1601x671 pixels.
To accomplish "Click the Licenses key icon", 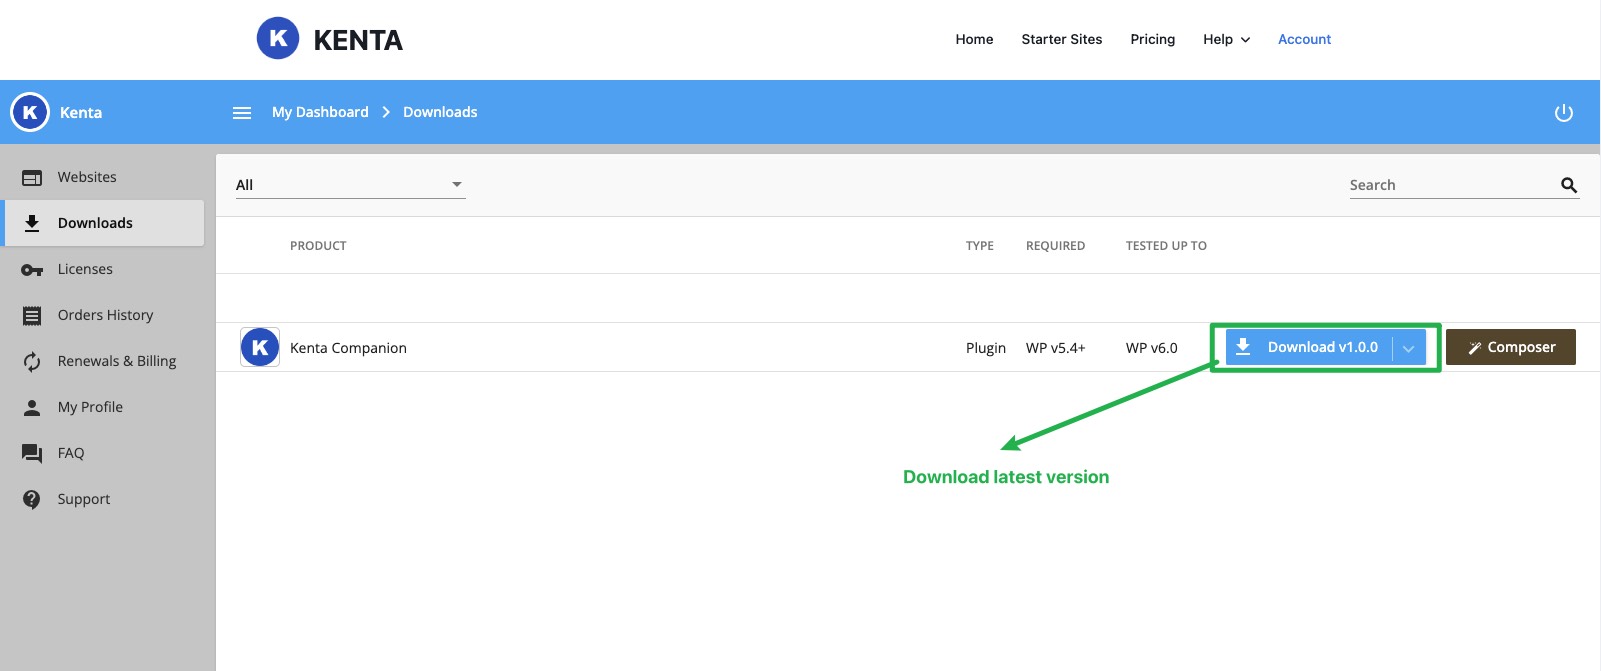I will [x=32, y=270].
